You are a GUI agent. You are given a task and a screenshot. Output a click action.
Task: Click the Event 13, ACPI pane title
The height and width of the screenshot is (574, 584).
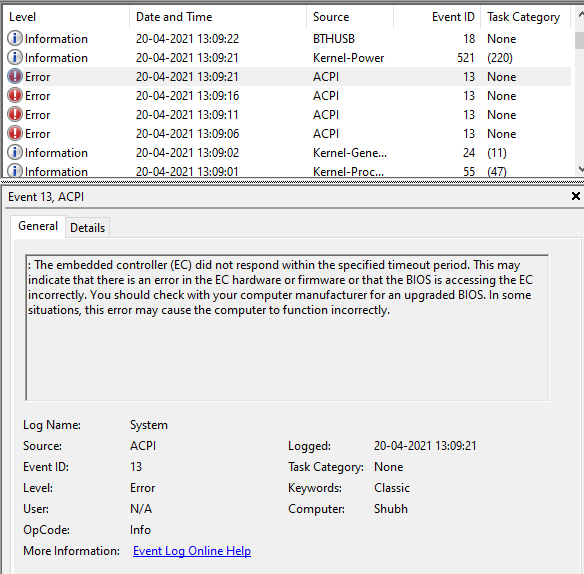(46, 196)
